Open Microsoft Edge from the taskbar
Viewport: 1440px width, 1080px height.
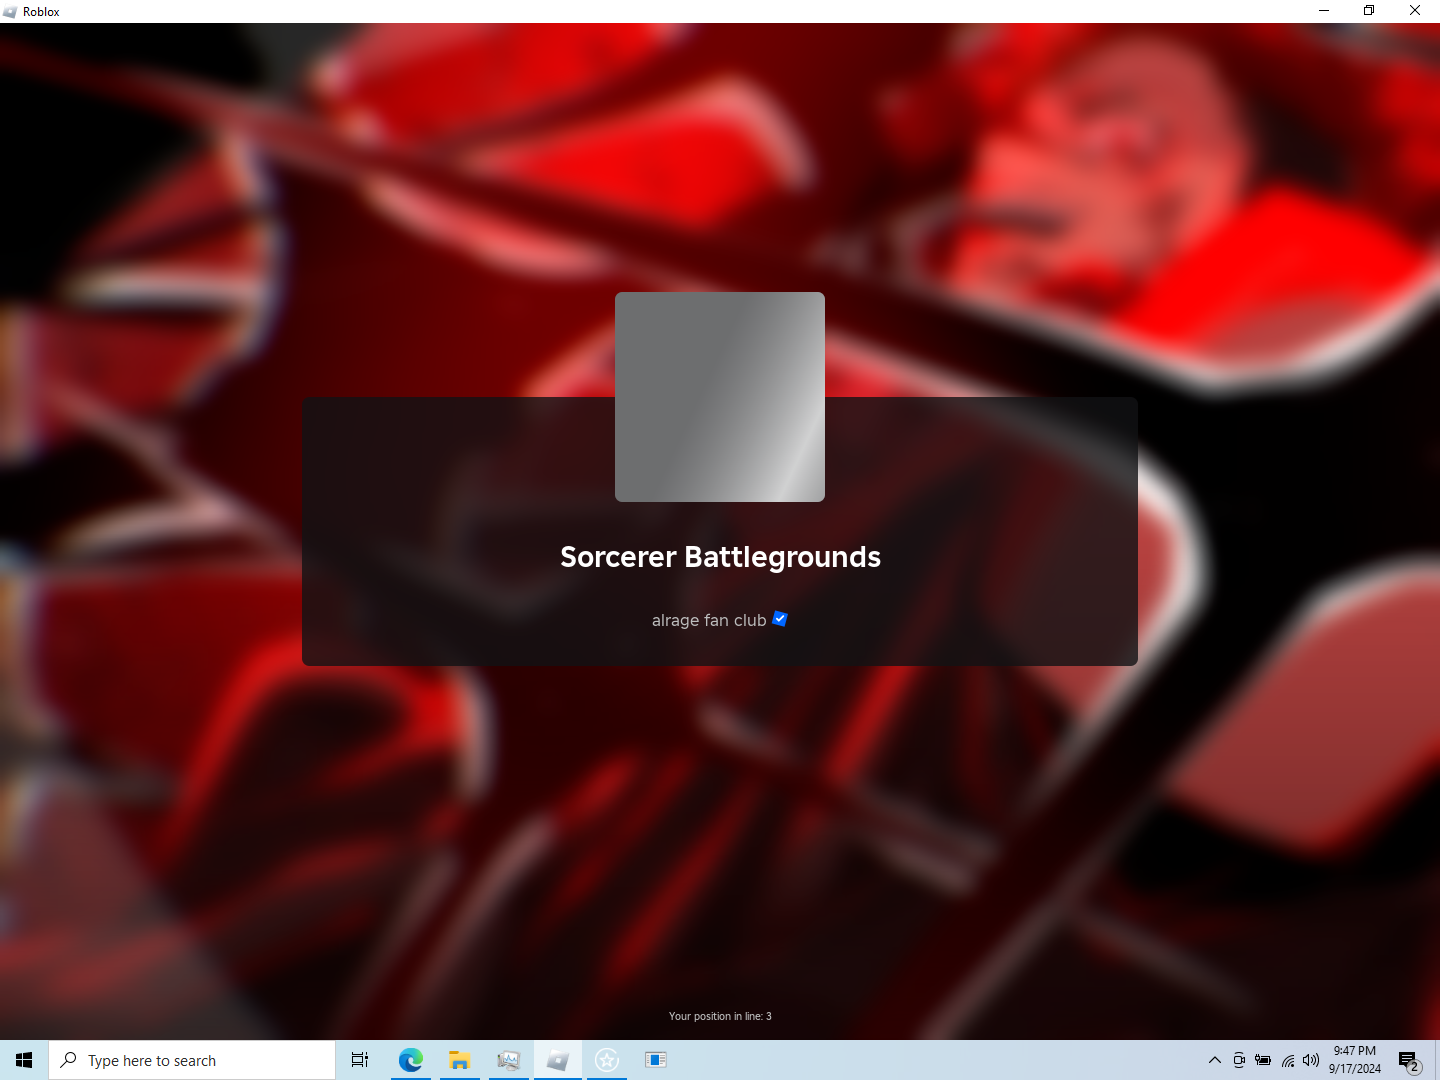pyautogui.click(x=410, y=1060)
